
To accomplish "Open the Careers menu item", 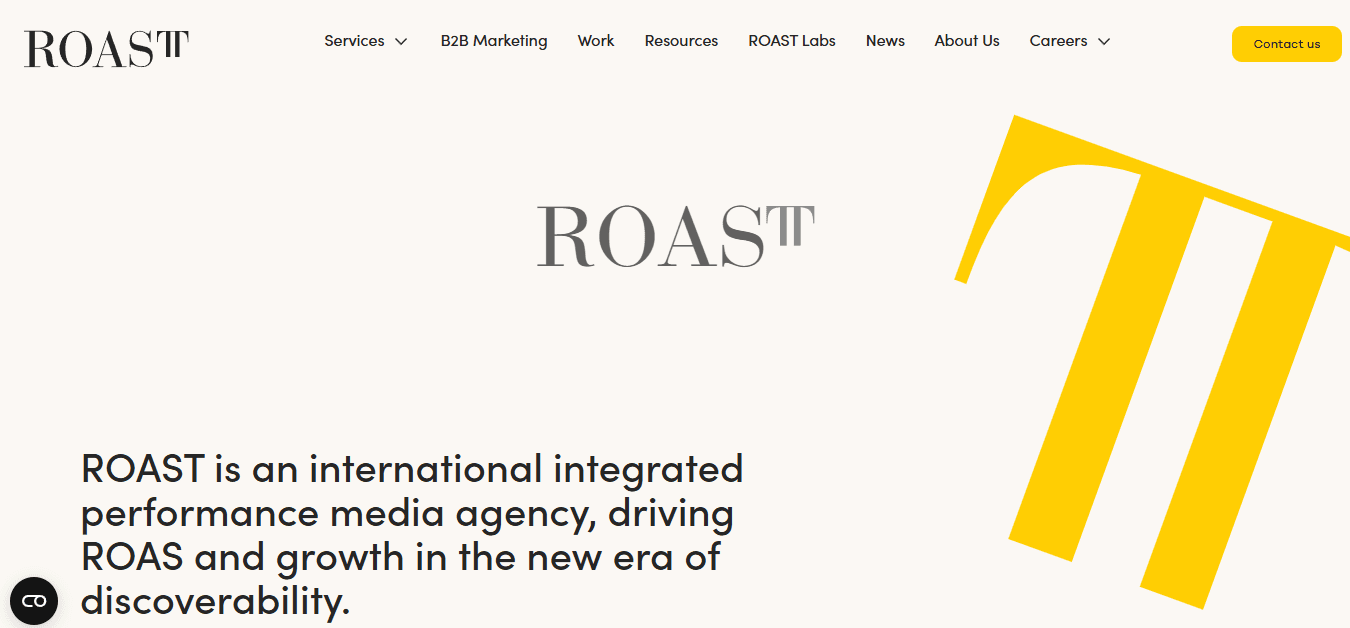I will tap(1058, 41).
